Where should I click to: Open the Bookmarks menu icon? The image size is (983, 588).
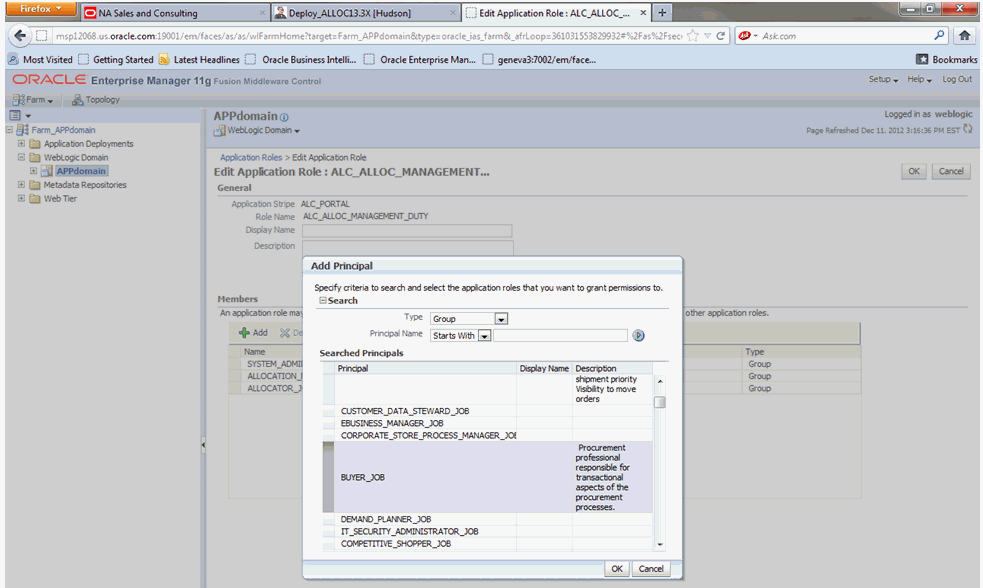(x=922, y=60)
